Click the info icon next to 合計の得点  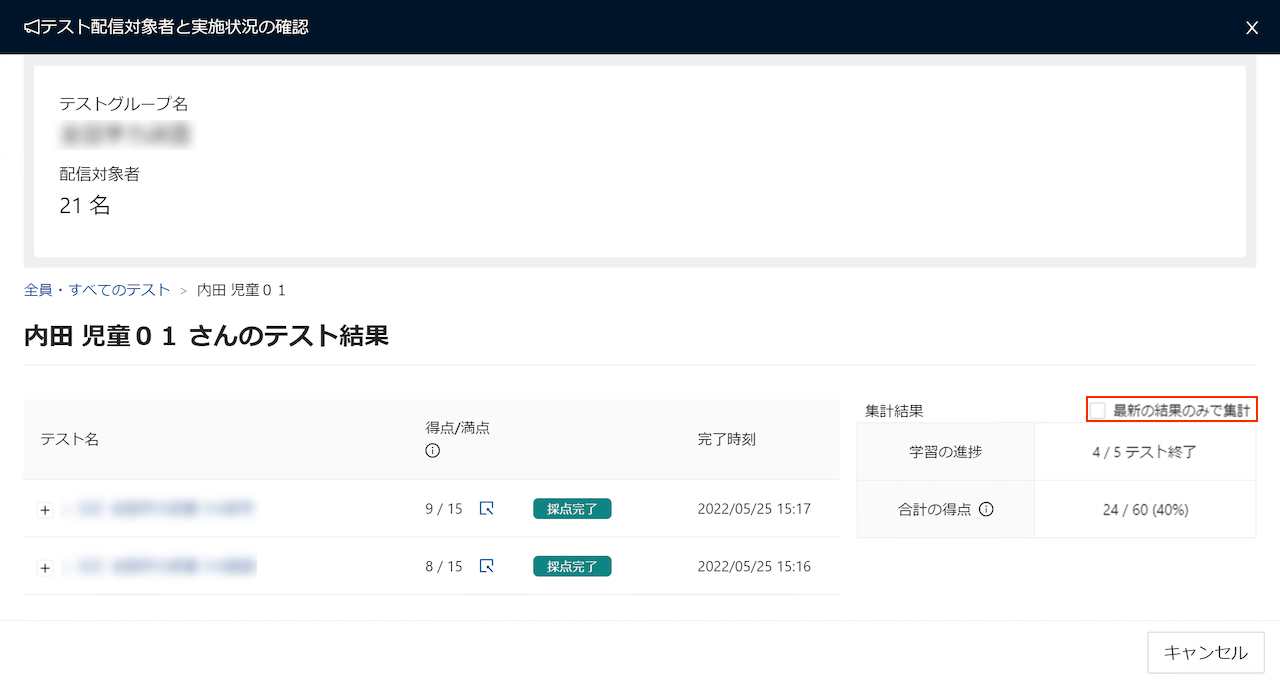click(986, 510)
